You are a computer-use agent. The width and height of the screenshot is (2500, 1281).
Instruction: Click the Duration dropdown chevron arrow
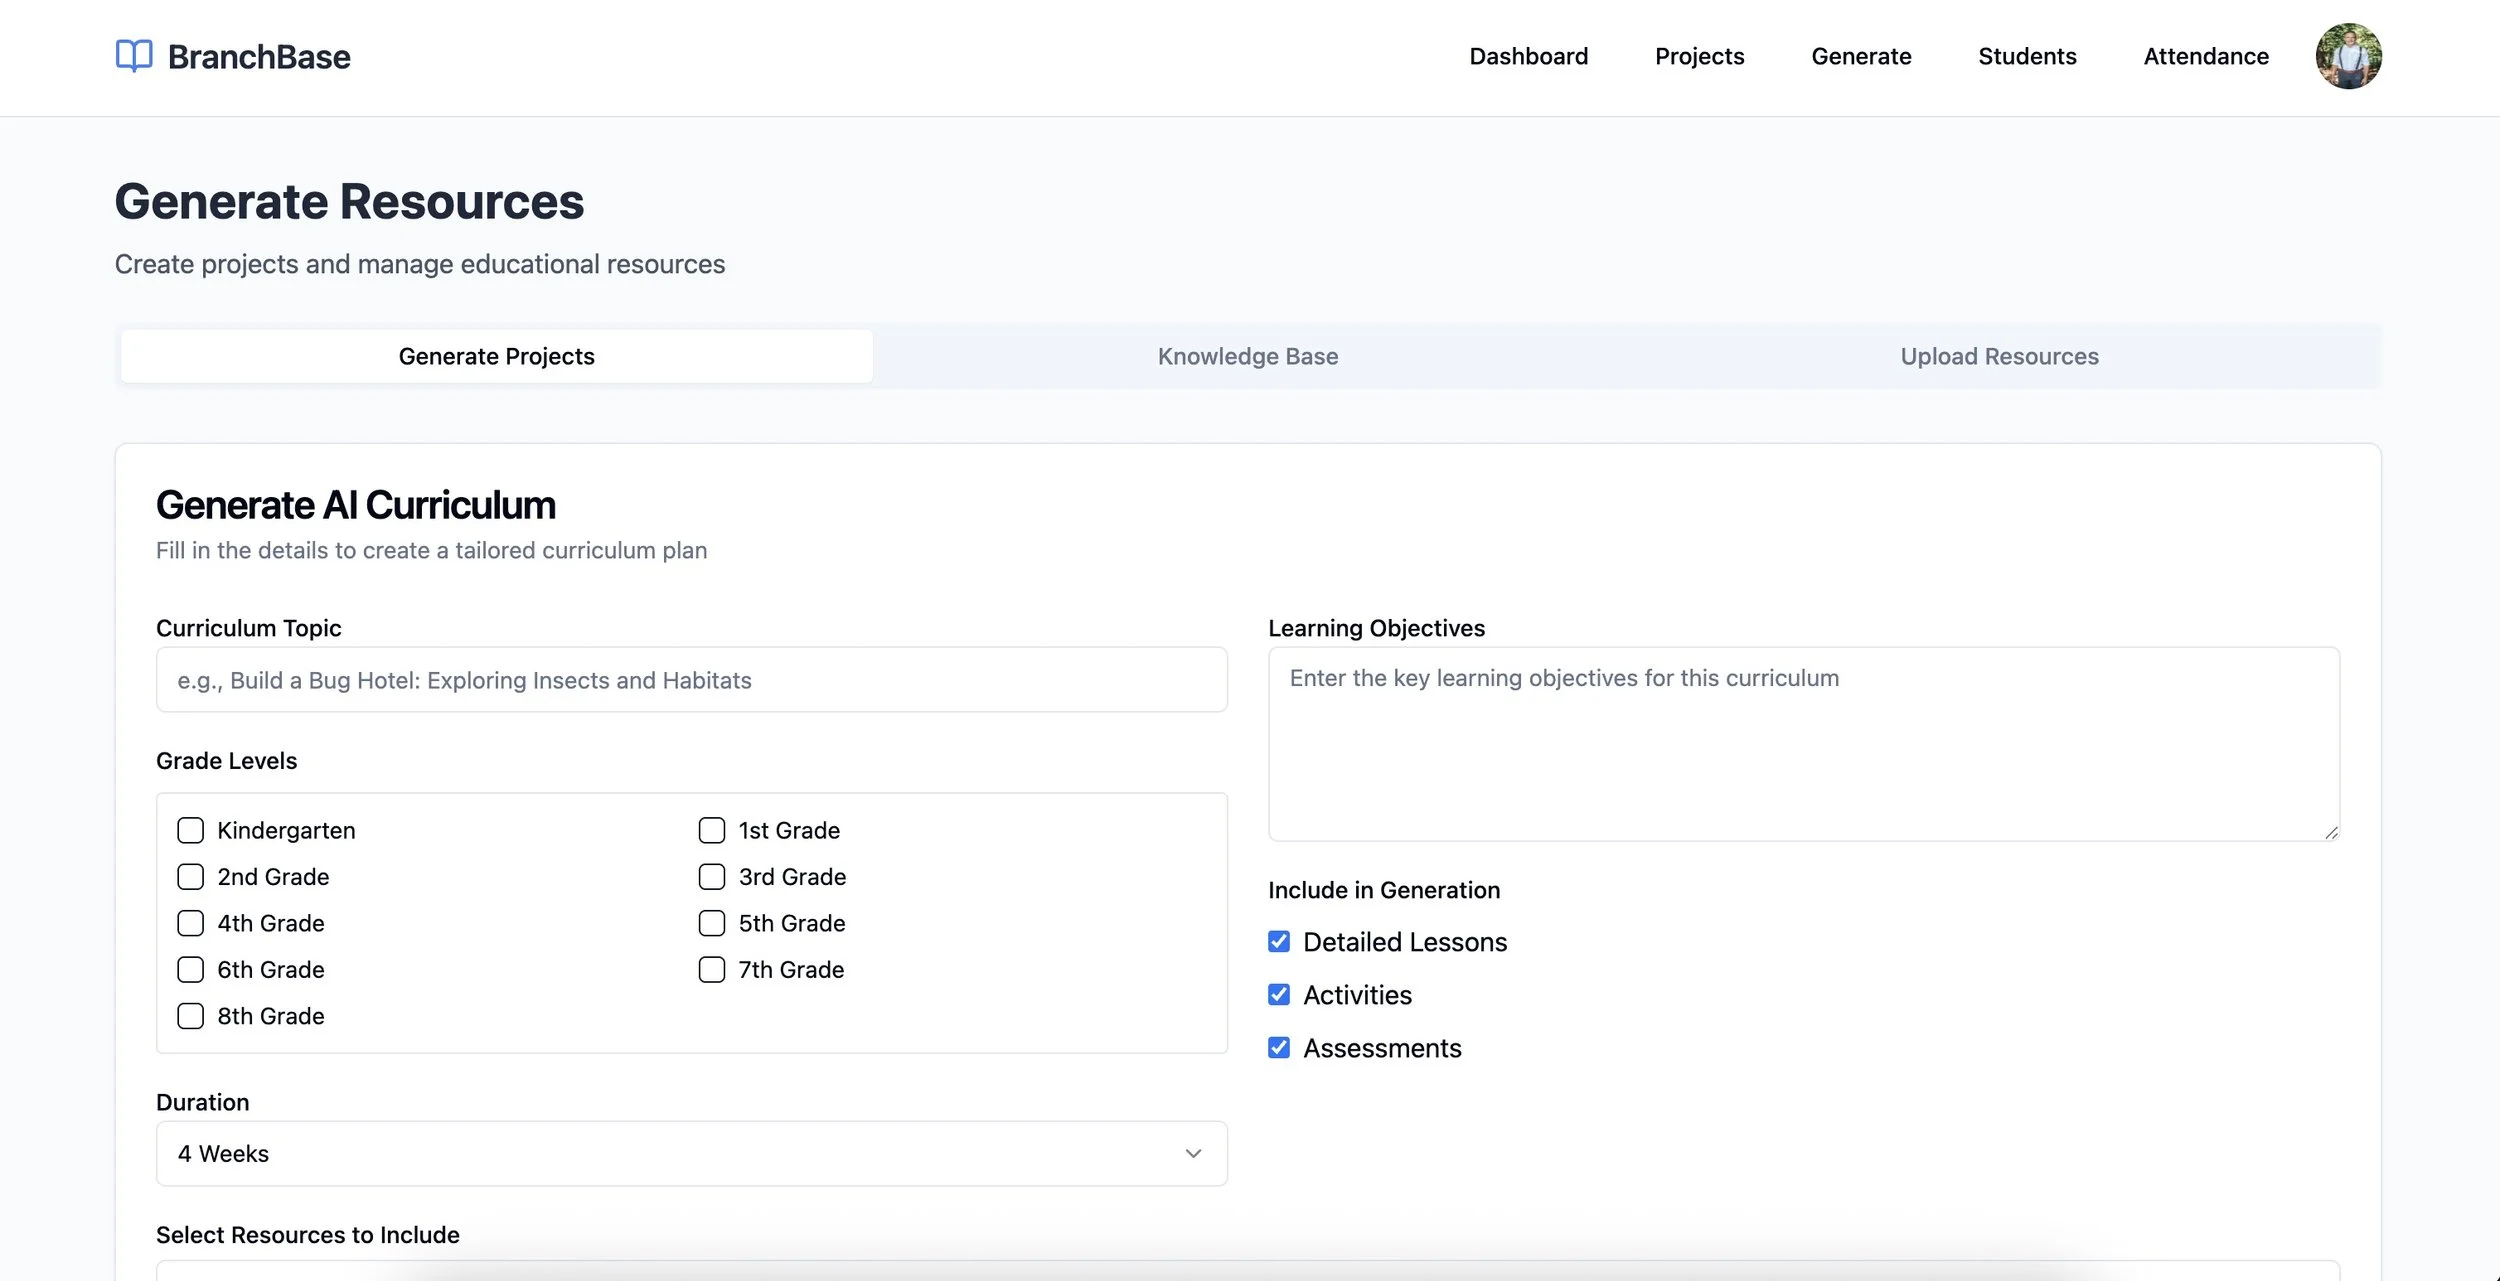click(x=1192, y=1153)
